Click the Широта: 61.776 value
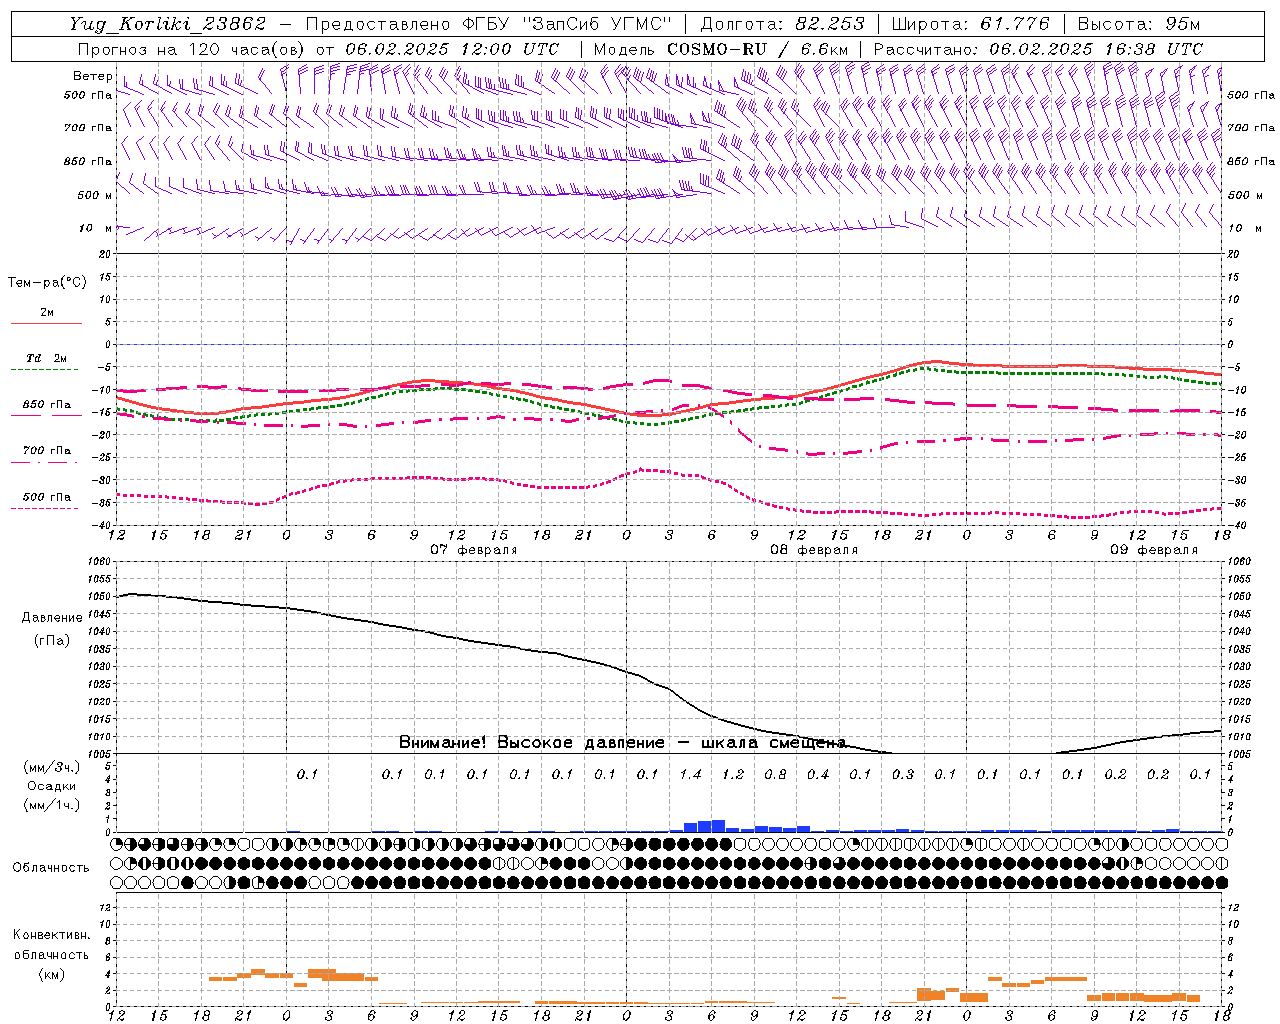 click(970, 24)
